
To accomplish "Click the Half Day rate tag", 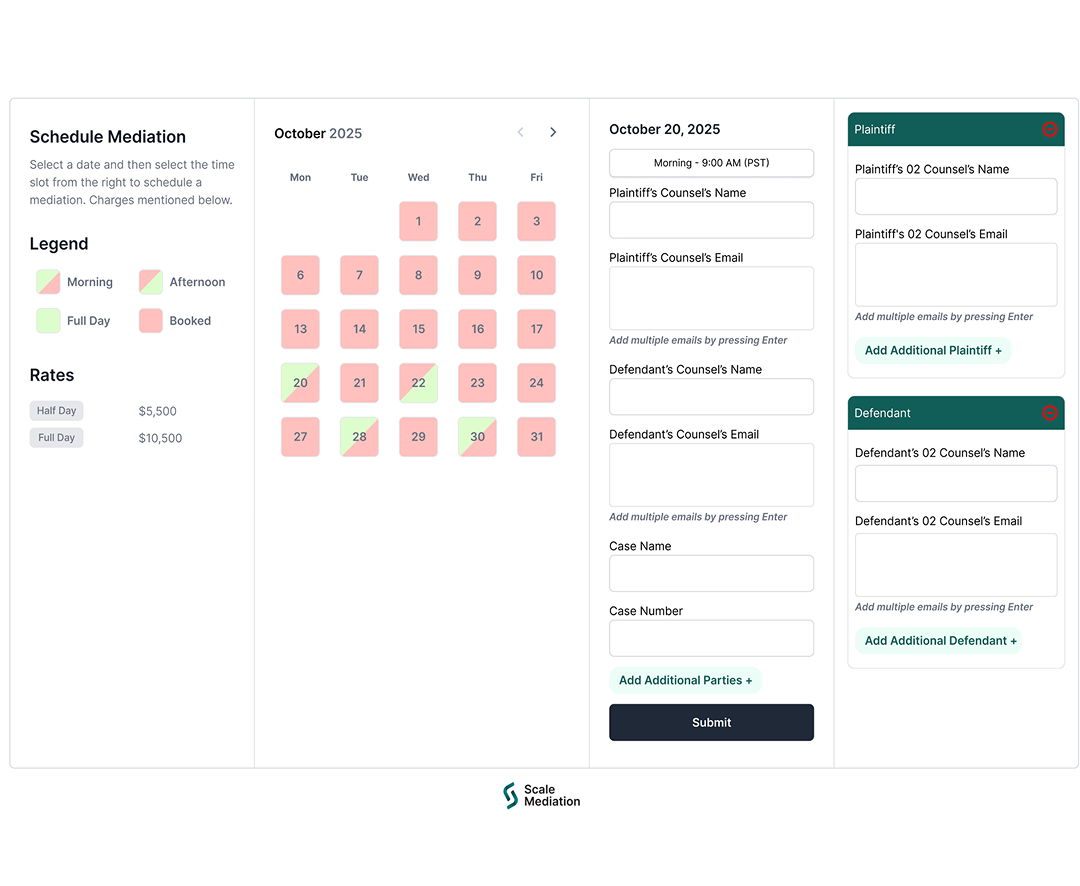I will (57, 411).
